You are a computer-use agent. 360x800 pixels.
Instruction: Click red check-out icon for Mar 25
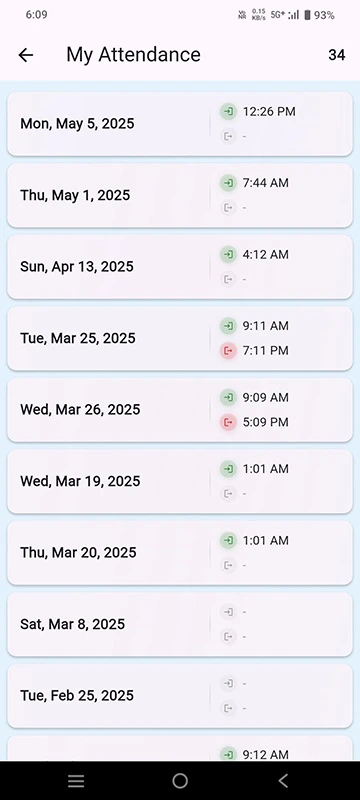[228, 351]
